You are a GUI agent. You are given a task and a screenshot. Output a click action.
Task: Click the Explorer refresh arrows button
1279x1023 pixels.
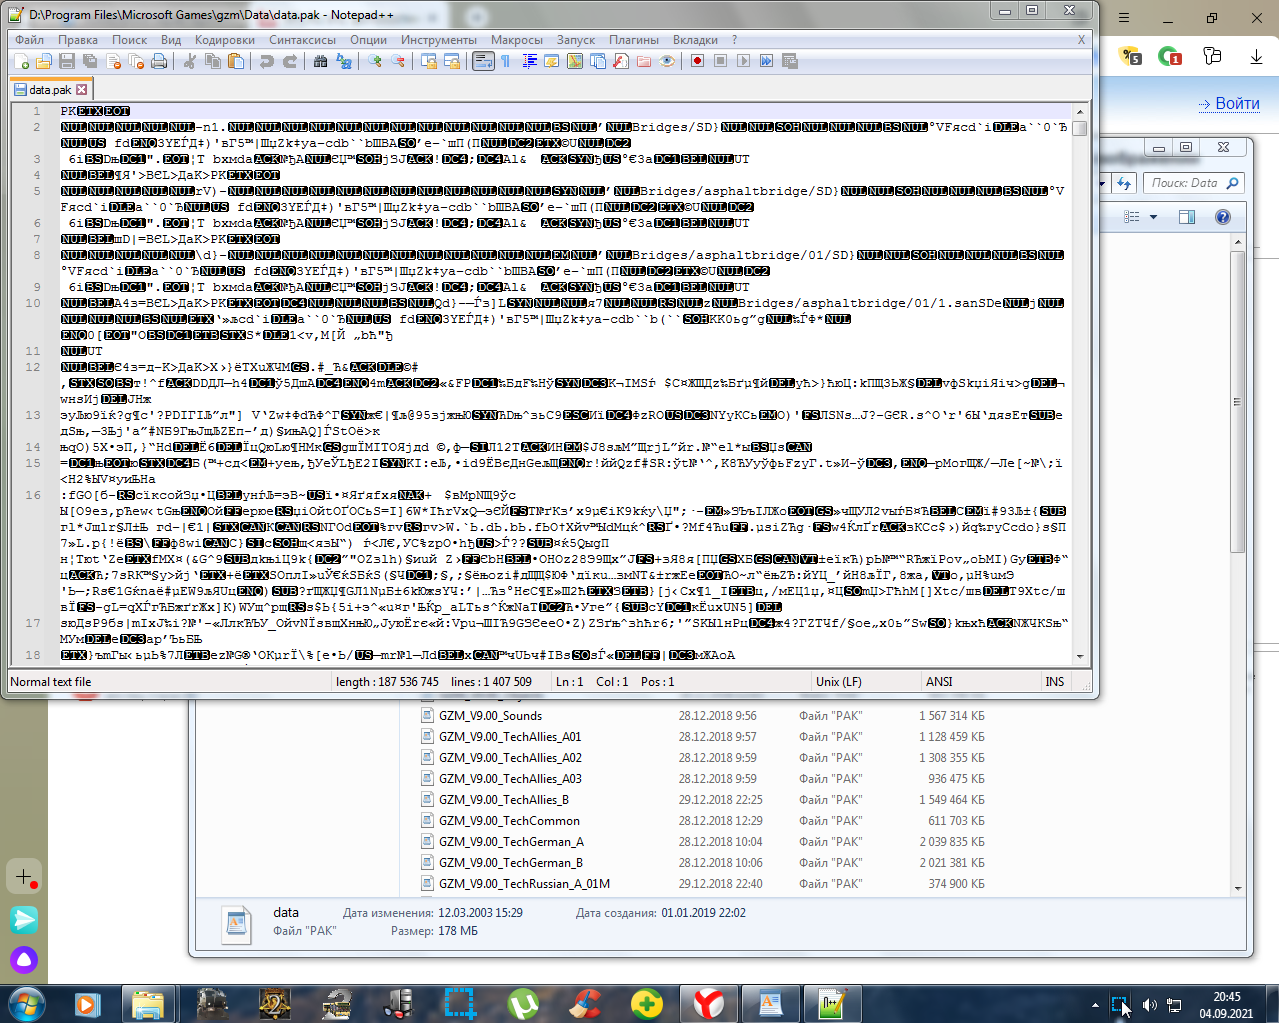[x=1124, y=183]
